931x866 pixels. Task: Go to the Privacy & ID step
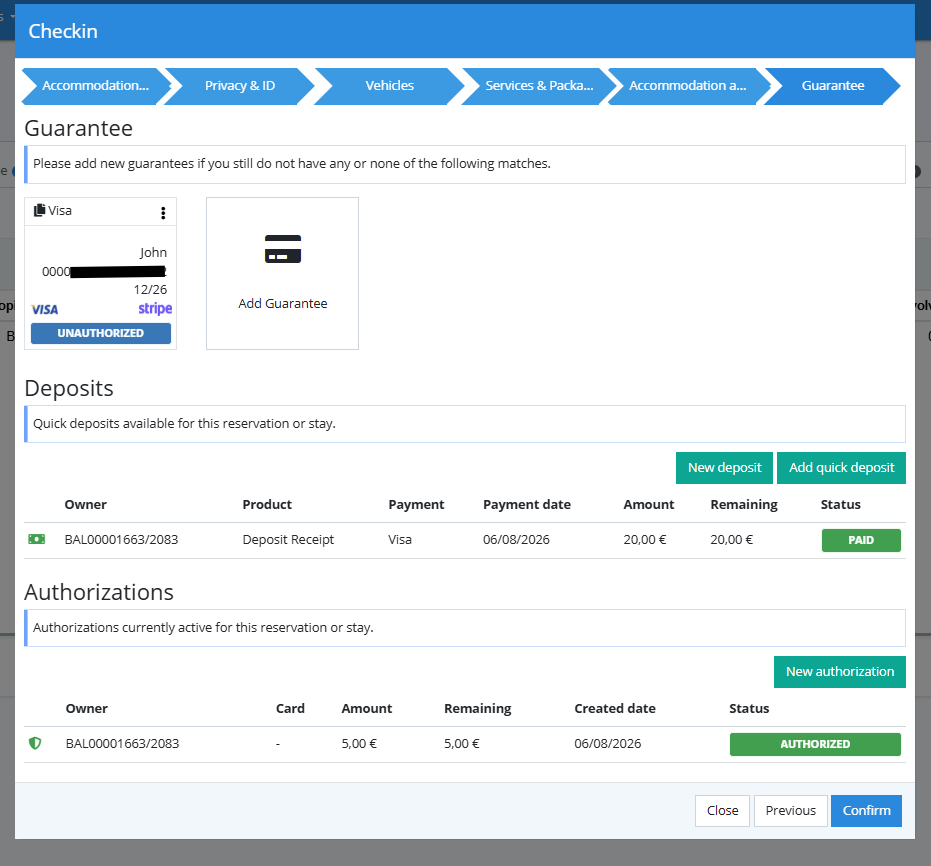click(239, 86)
